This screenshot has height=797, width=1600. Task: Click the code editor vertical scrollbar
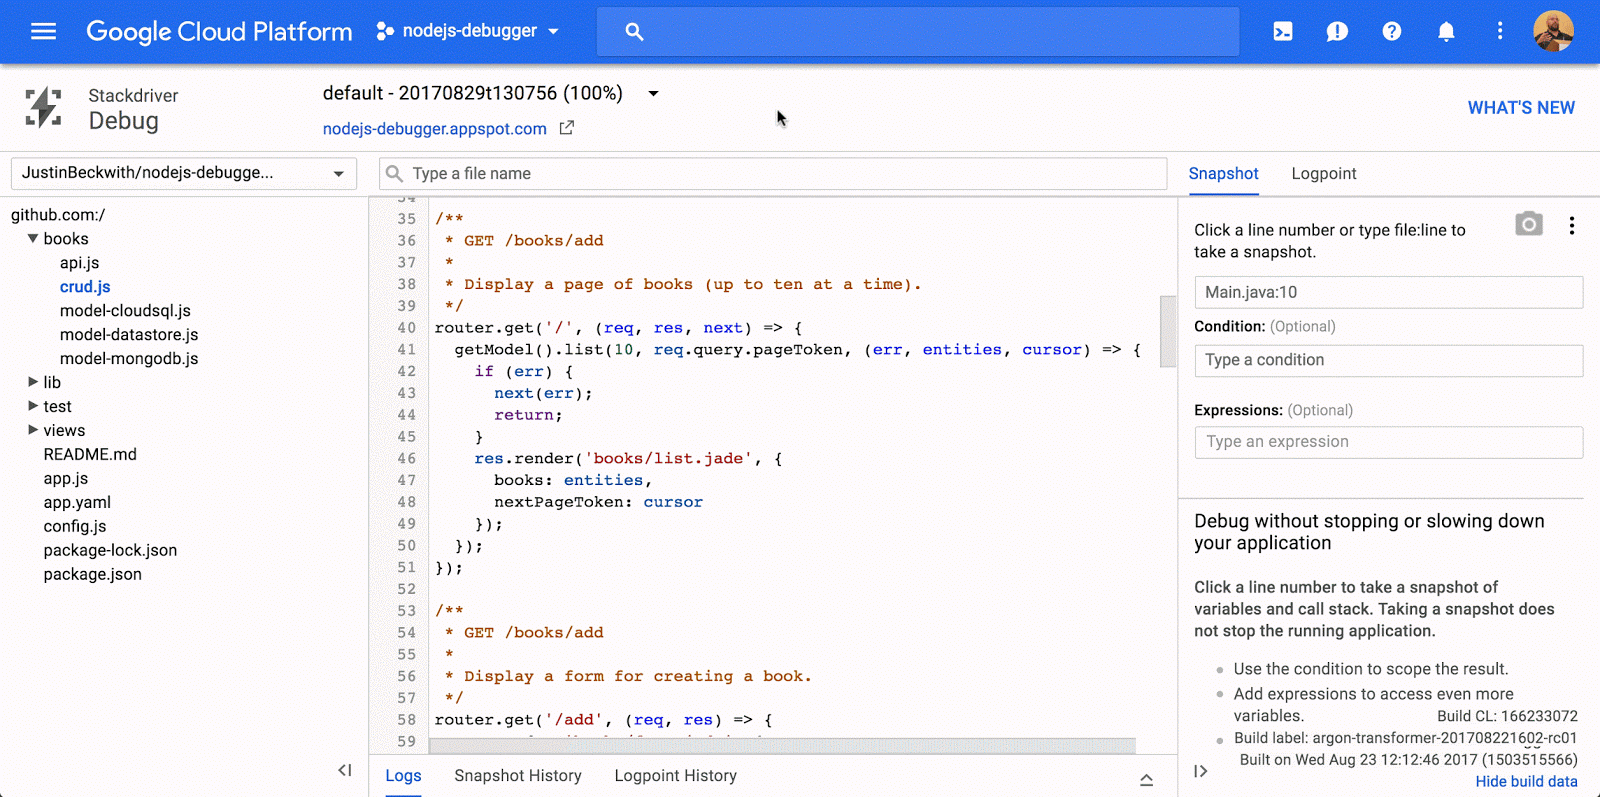click(1168, 331)
